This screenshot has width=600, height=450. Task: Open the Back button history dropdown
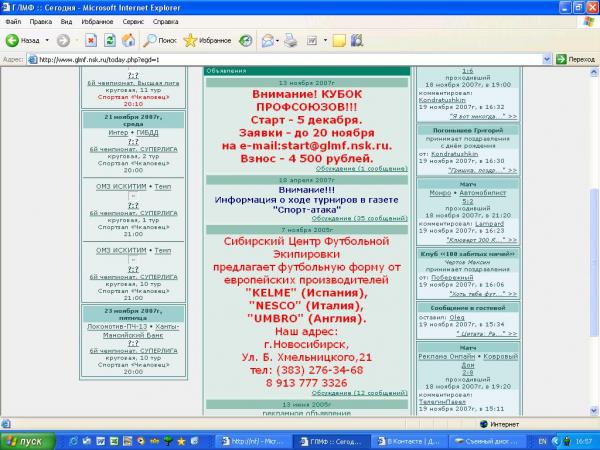[47, 41]
